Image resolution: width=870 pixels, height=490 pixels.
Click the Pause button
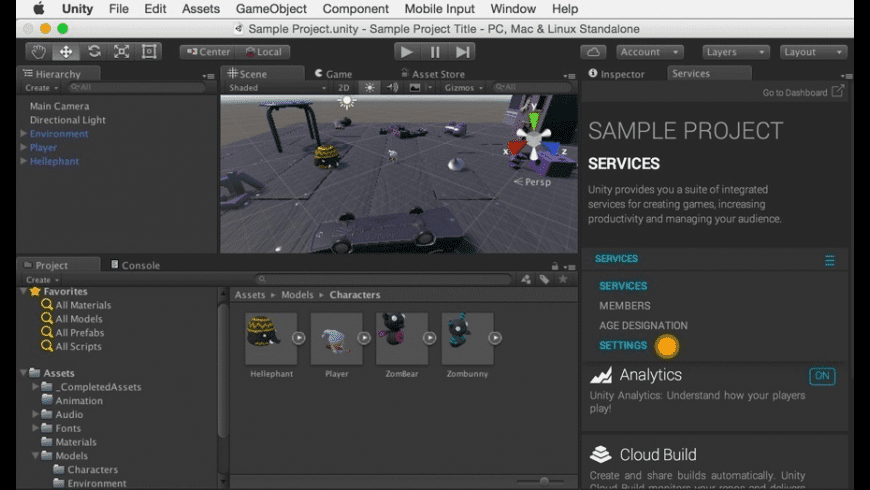(x=434, y=52)
